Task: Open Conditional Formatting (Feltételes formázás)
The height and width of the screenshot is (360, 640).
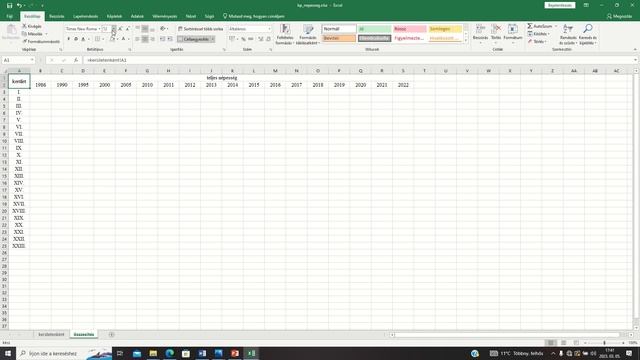Action: pyautogui.click(x=285, y=34)
